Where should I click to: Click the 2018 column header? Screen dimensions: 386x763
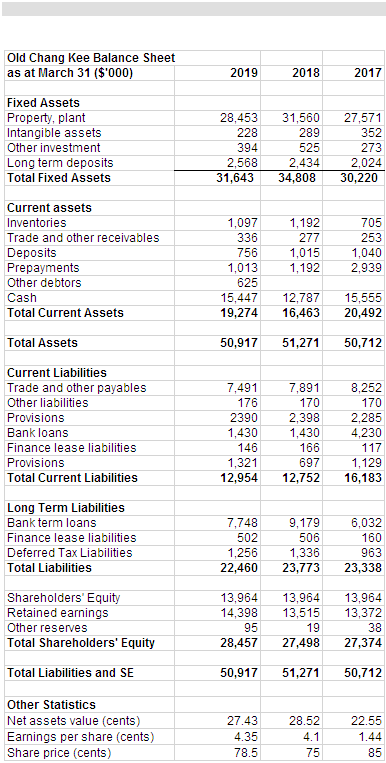tap(306, 73)
